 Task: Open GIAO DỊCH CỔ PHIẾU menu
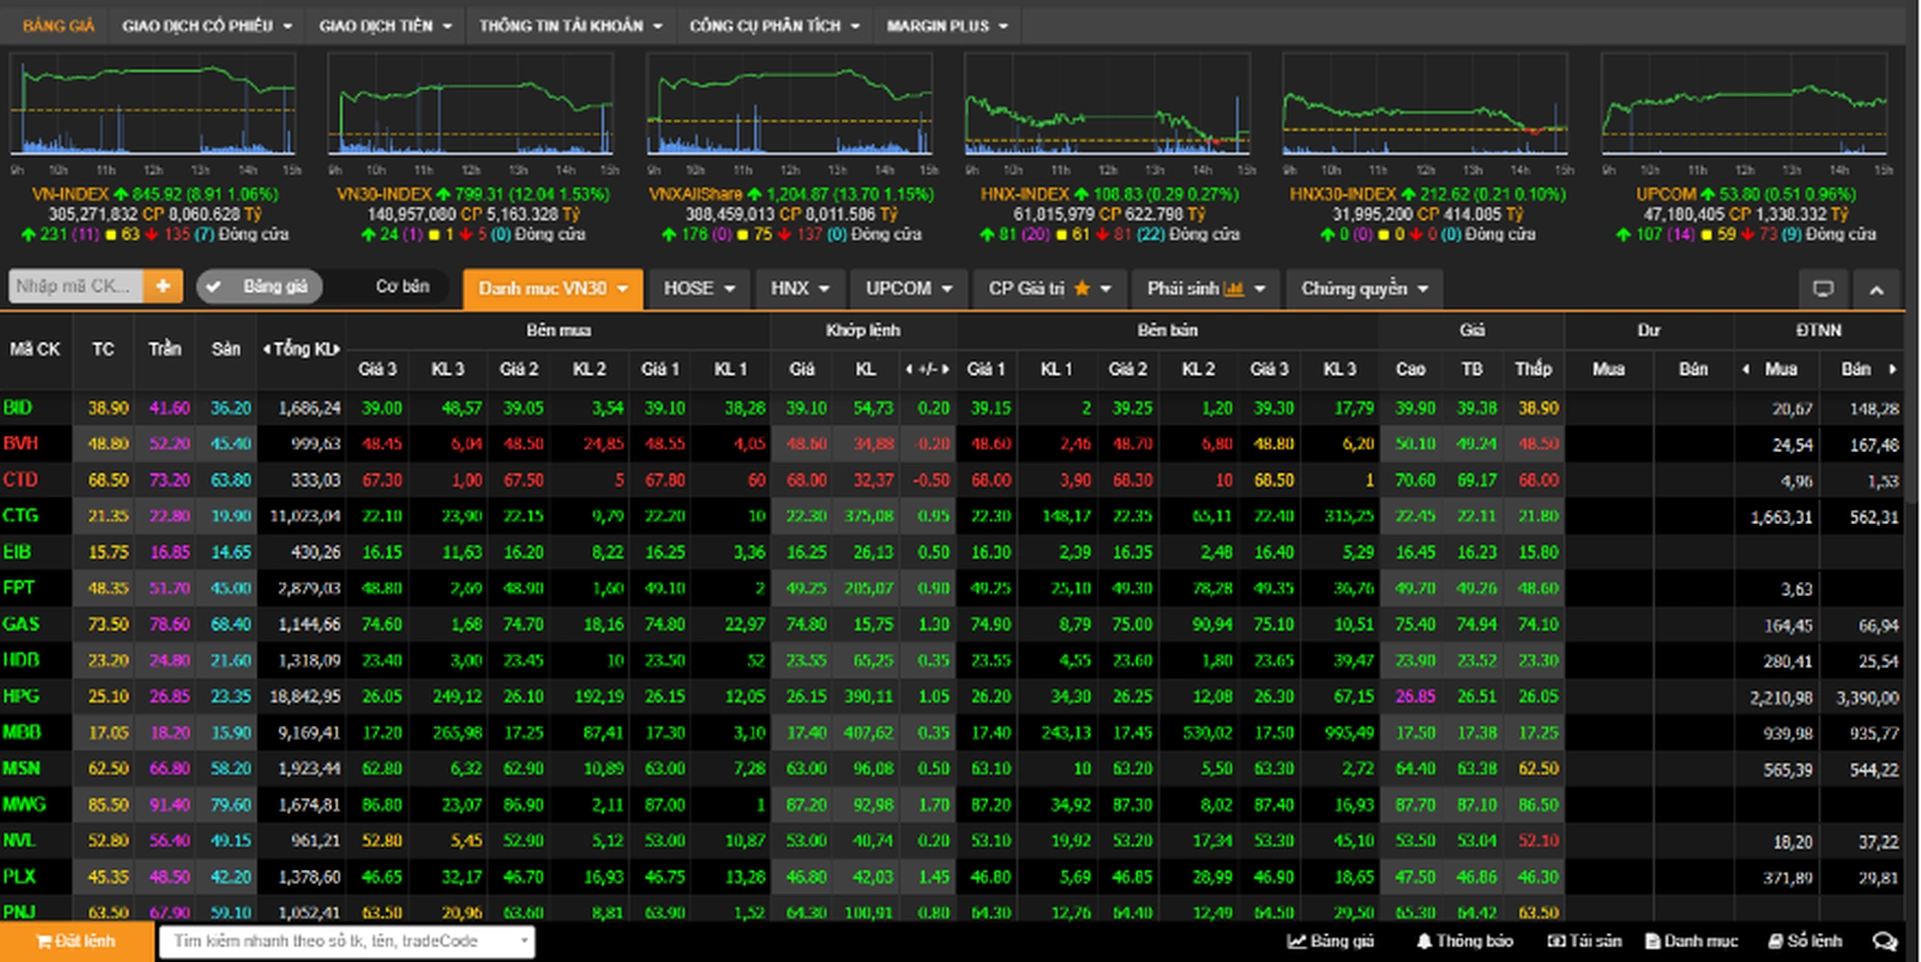tap(207, 26)
